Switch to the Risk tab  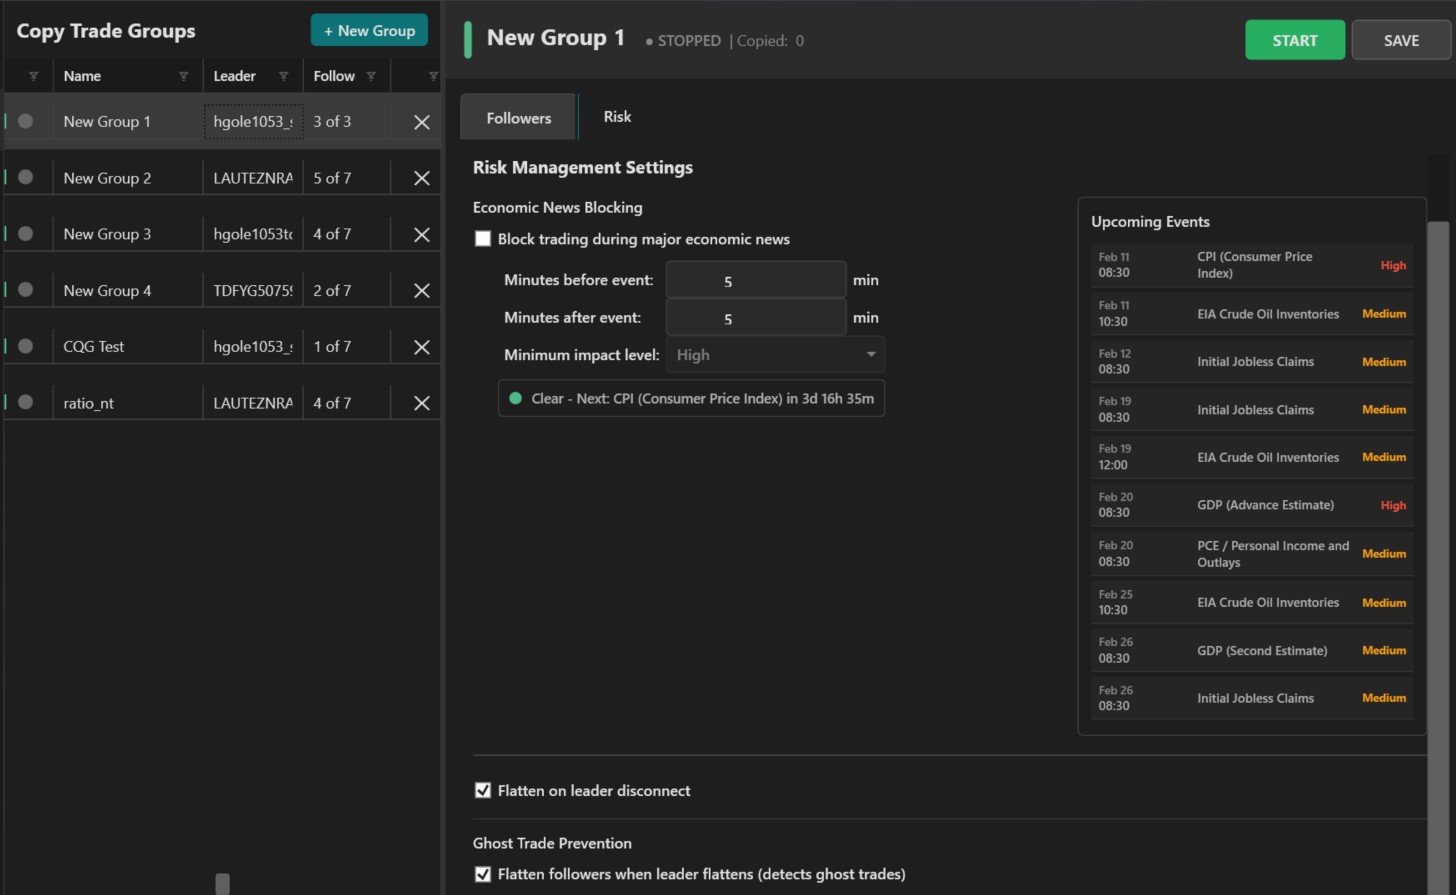click(617, 116)
